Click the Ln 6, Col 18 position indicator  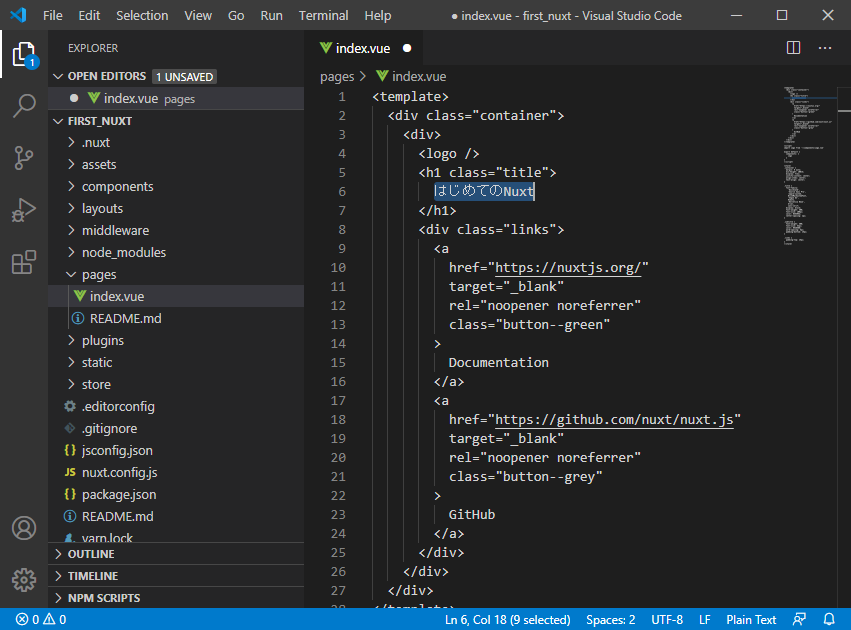[507, 619]
